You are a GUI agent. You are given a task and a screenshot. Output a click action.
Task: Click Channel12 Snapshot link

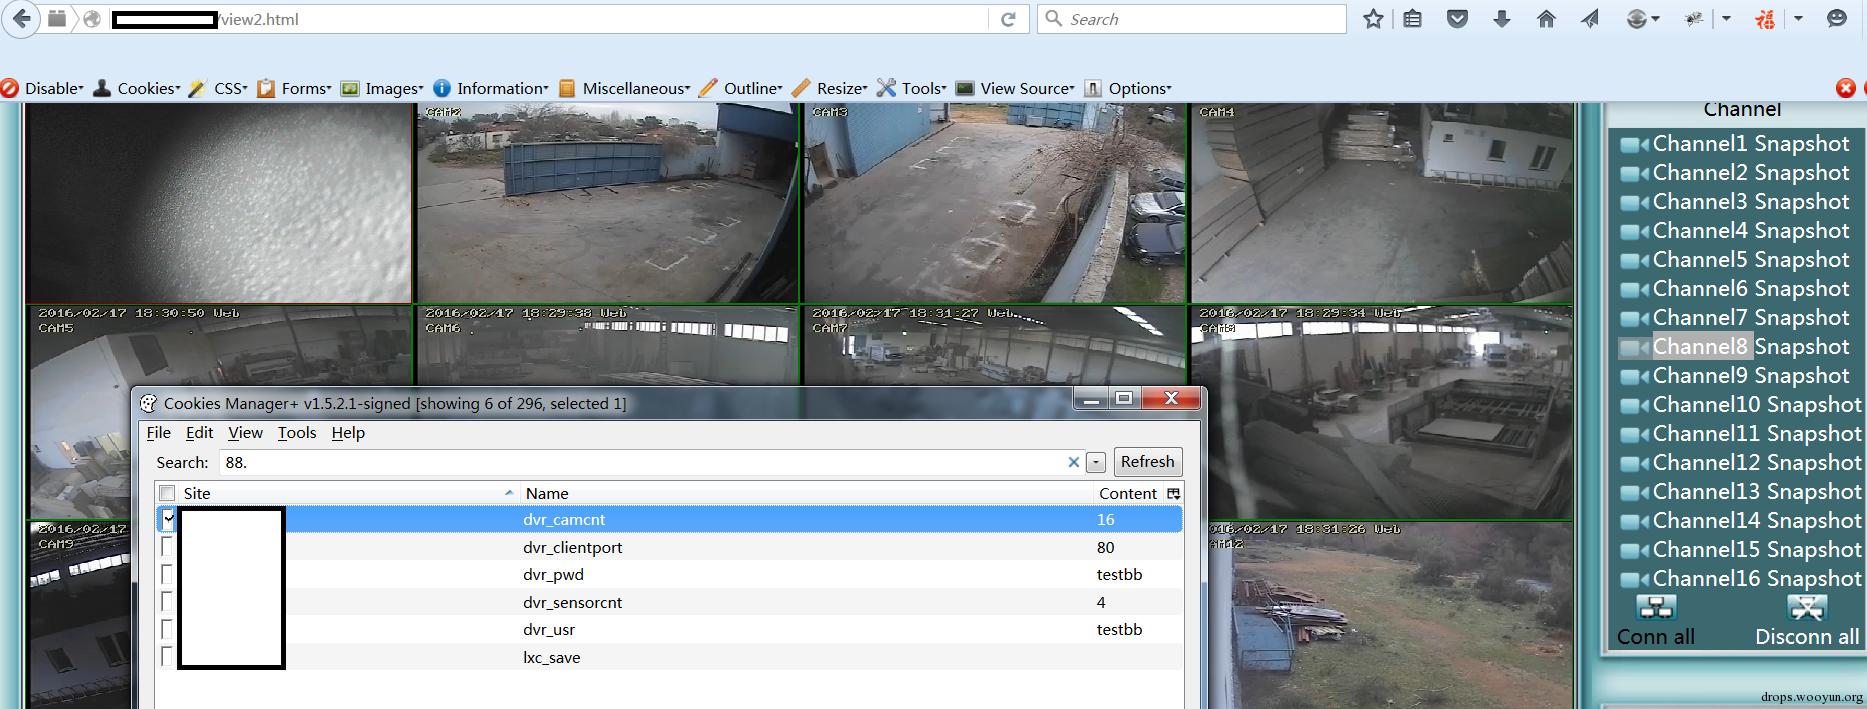[x=1756, y=462]
